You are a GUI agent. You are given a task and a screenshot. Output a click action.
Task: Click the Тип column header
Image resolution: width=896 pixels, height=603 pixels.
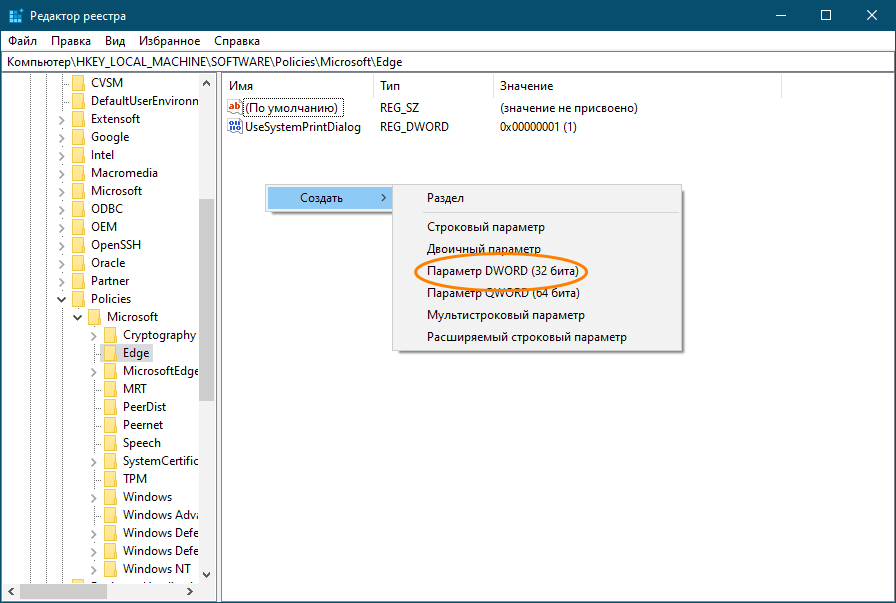[433, 86]
